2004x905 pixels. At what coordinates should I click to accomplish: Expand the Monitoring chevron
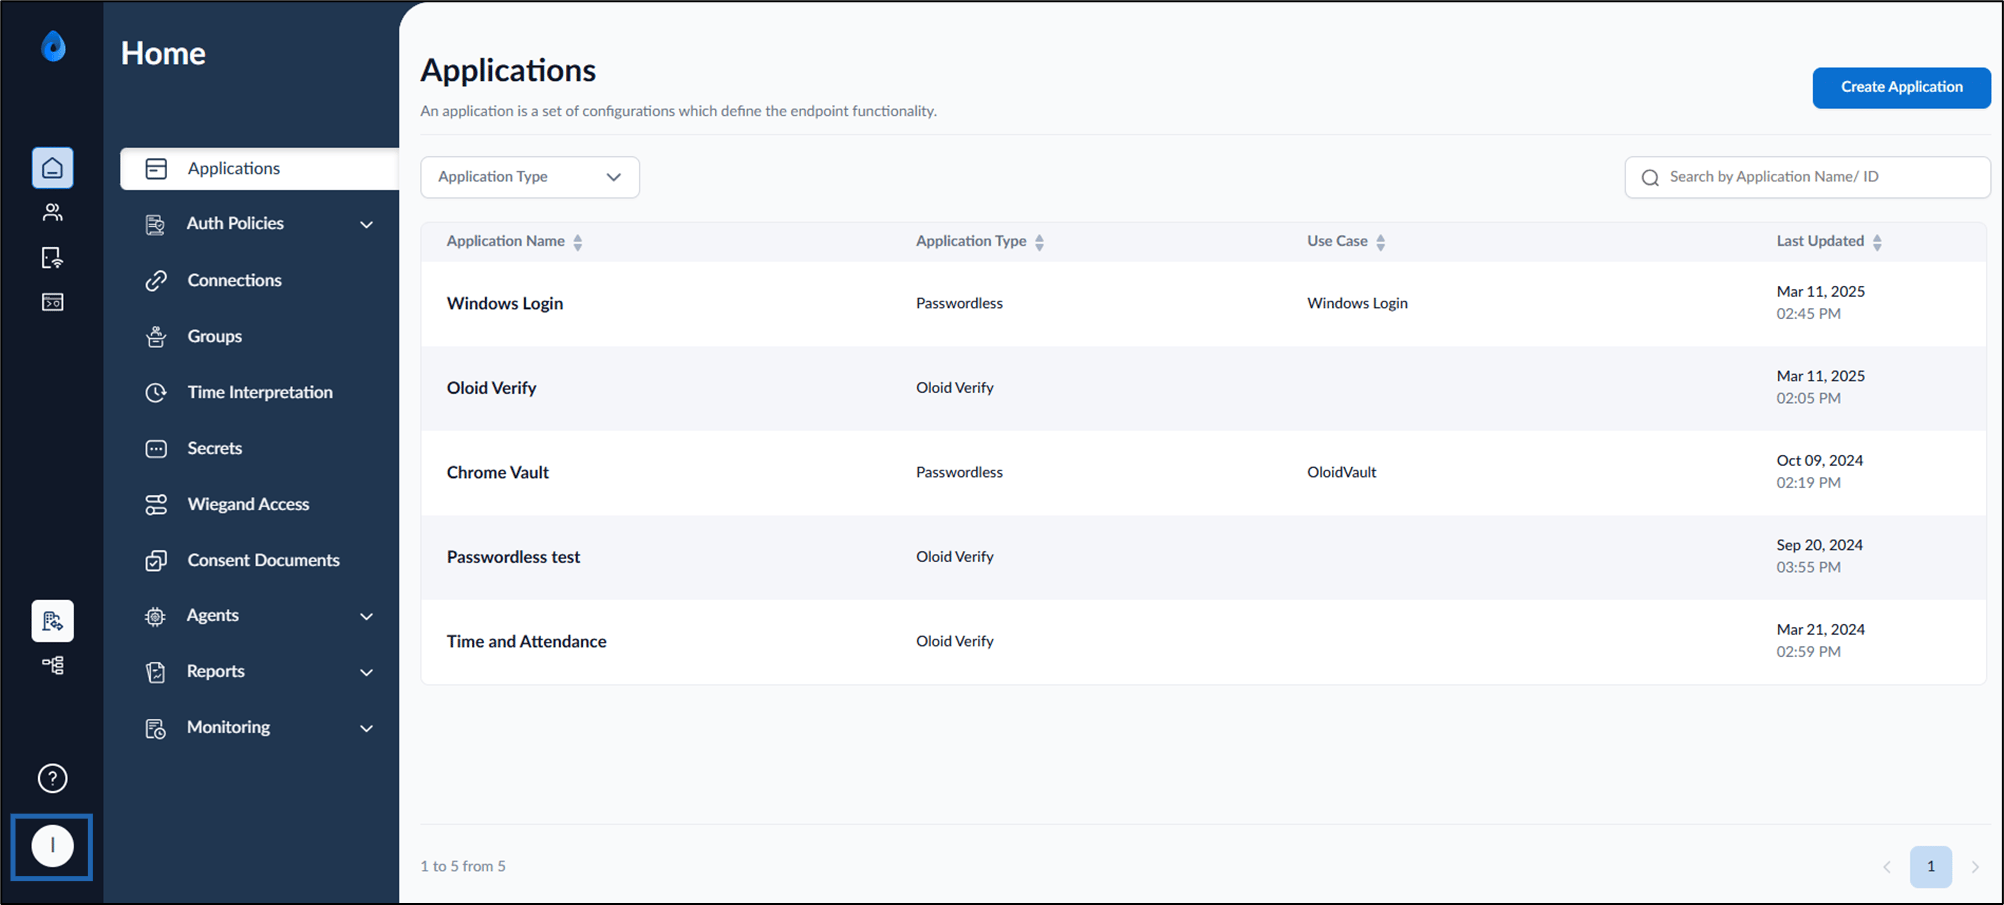click(366, 729)
